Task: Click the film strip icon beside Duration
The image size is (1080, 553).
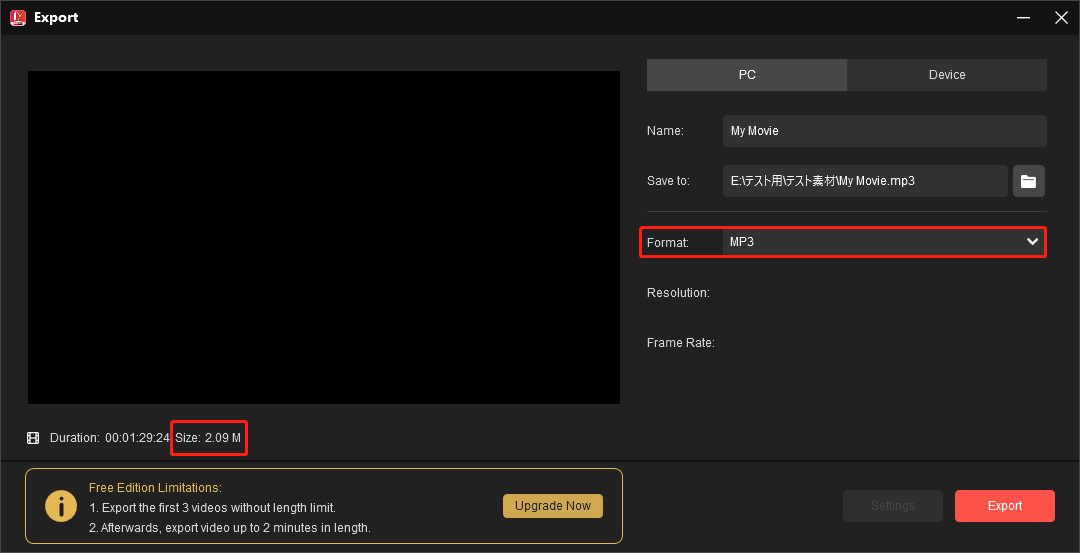Action: [x=33, y=438]
